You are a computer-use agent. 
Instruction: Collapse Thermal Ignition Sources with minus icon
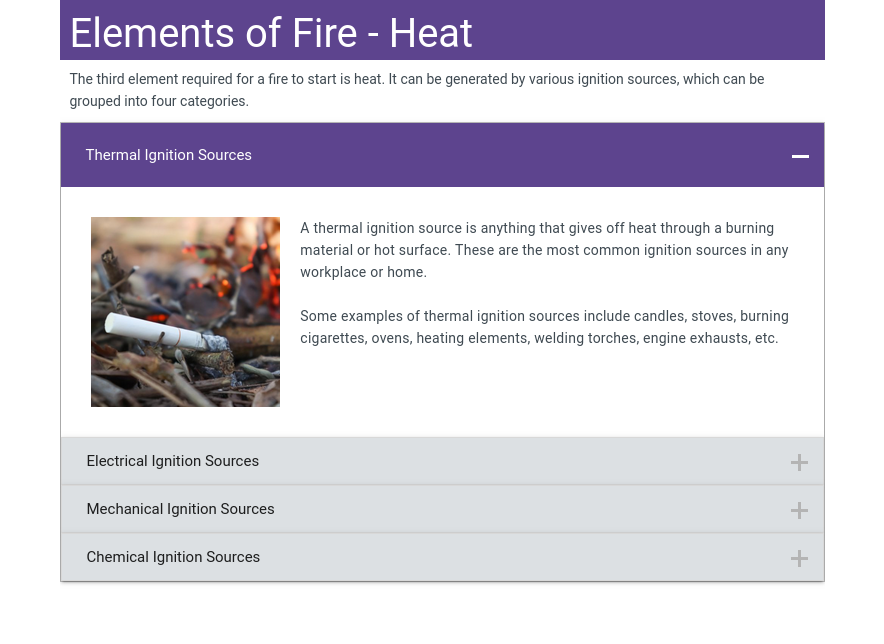800,156
